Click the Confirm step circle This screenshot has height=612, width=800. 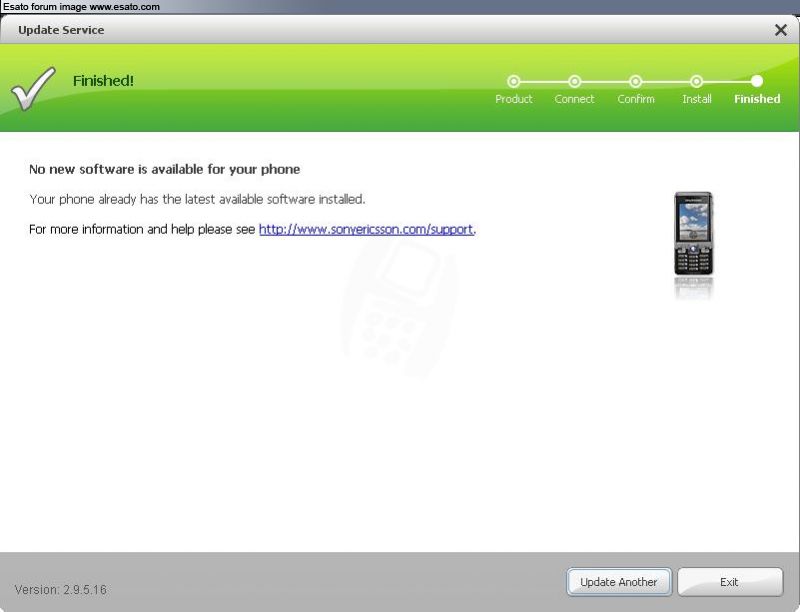(x=635, y=82)
